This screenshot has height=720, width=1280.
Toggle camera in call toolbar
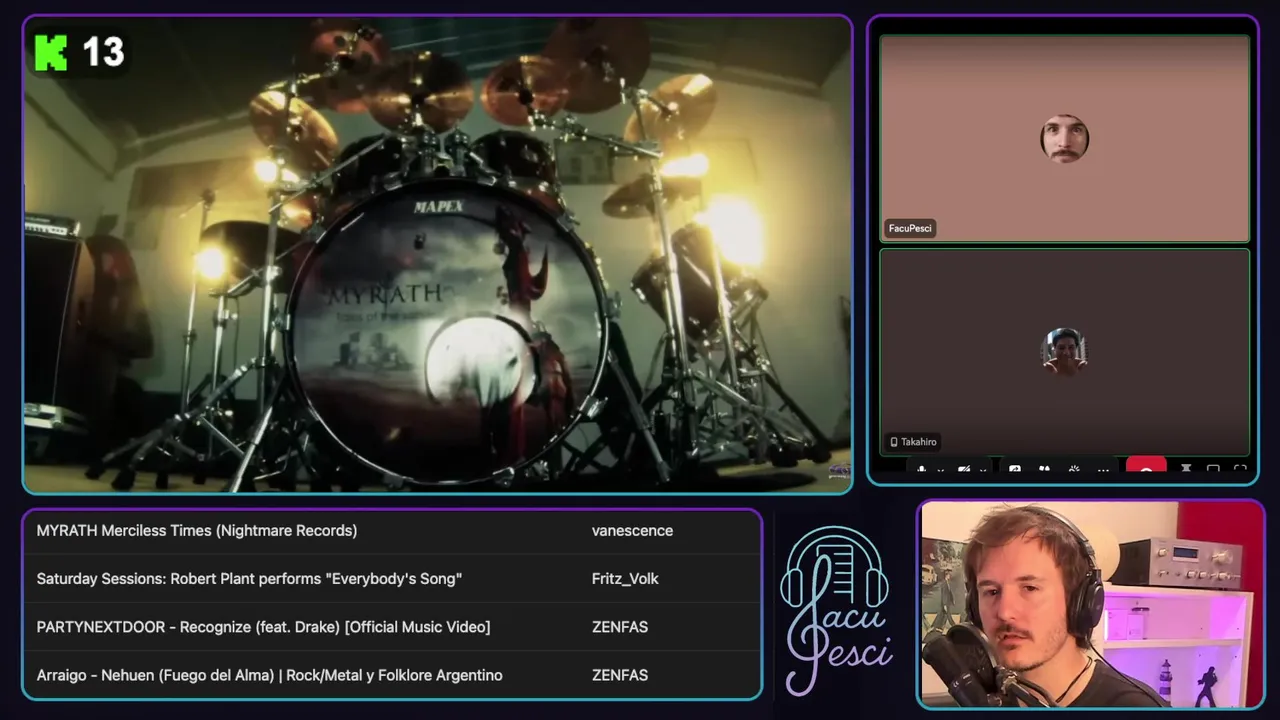tap(964, 469)
